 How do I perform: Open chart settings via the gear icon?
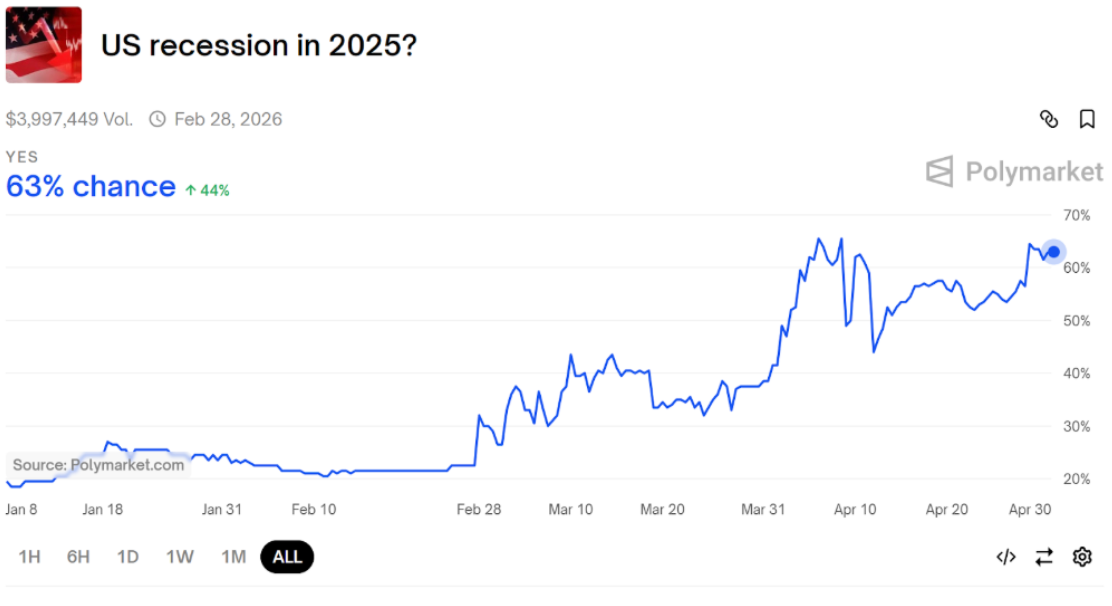(x=1082, y=557)
